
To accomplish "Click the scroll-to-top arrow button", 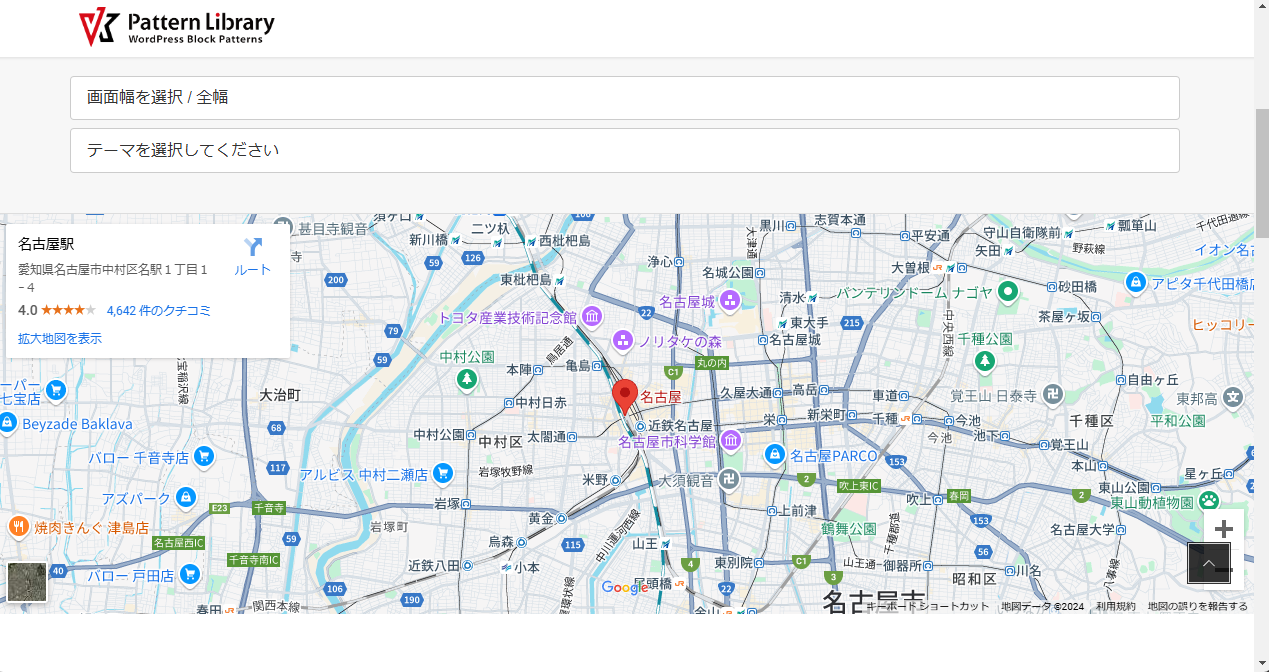I will tap(1208, 563).
